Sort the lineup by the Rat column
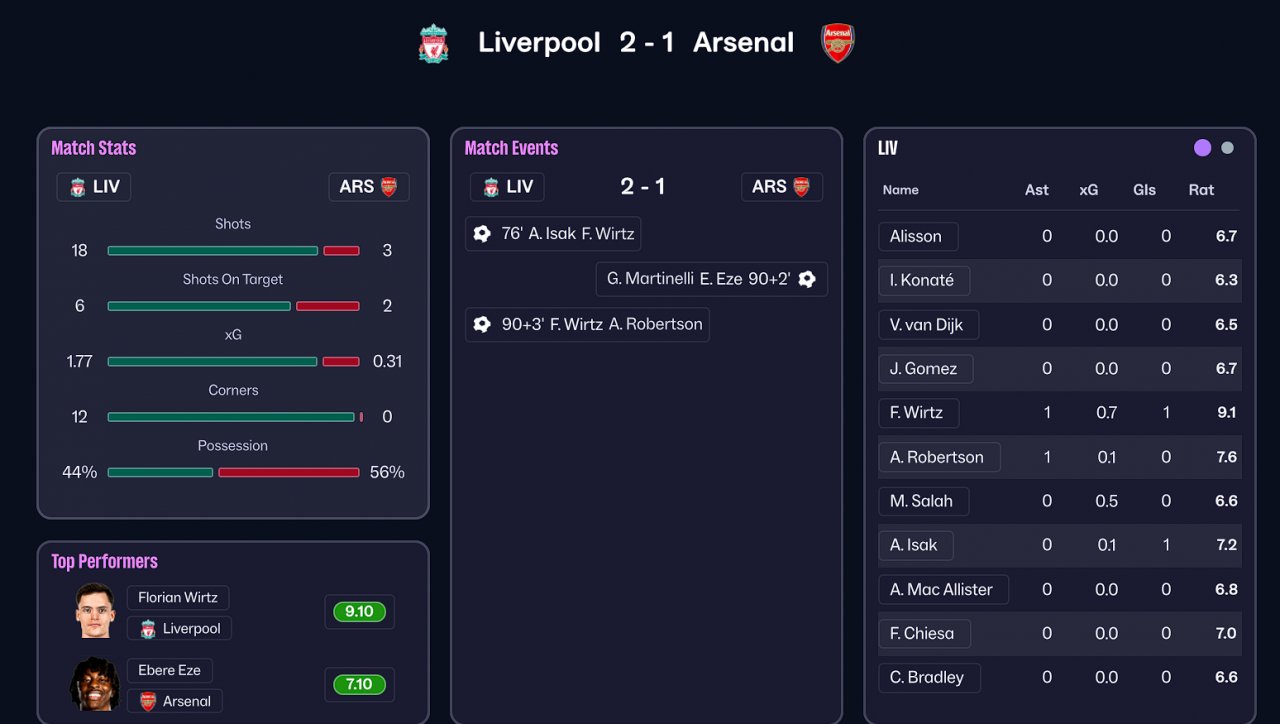 click(1201, 190)
